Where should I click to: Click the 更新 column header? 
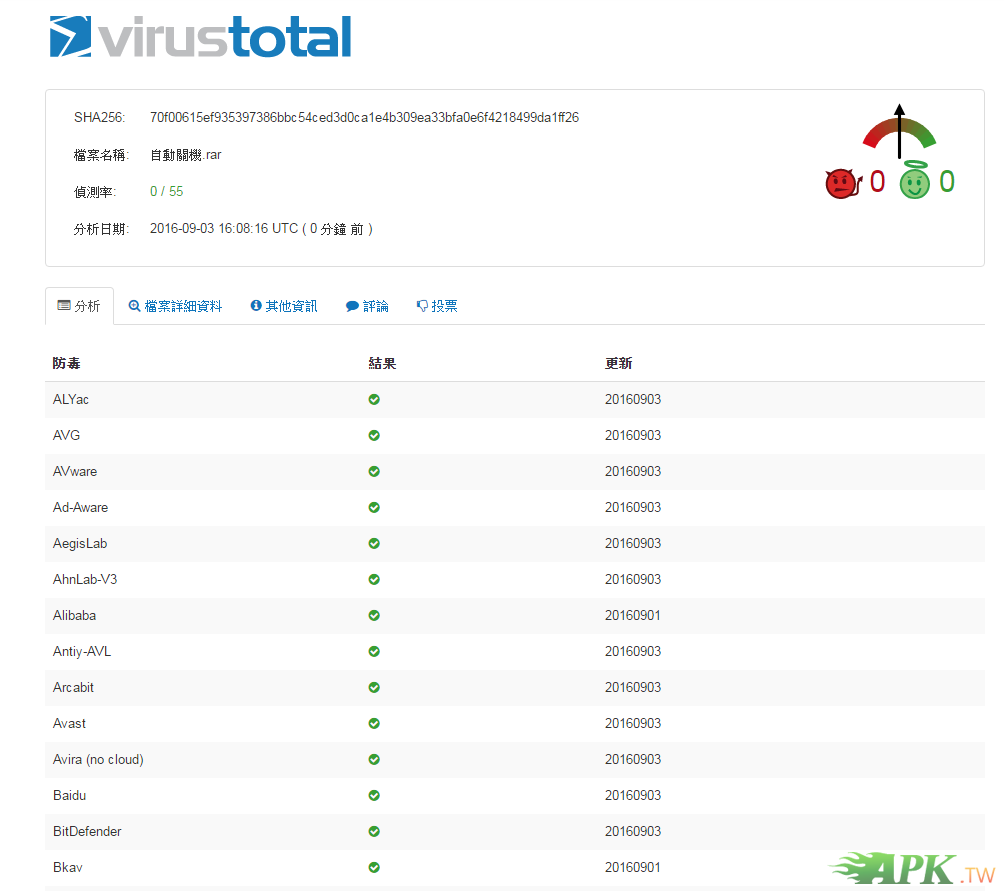click(x=619, y=364)
